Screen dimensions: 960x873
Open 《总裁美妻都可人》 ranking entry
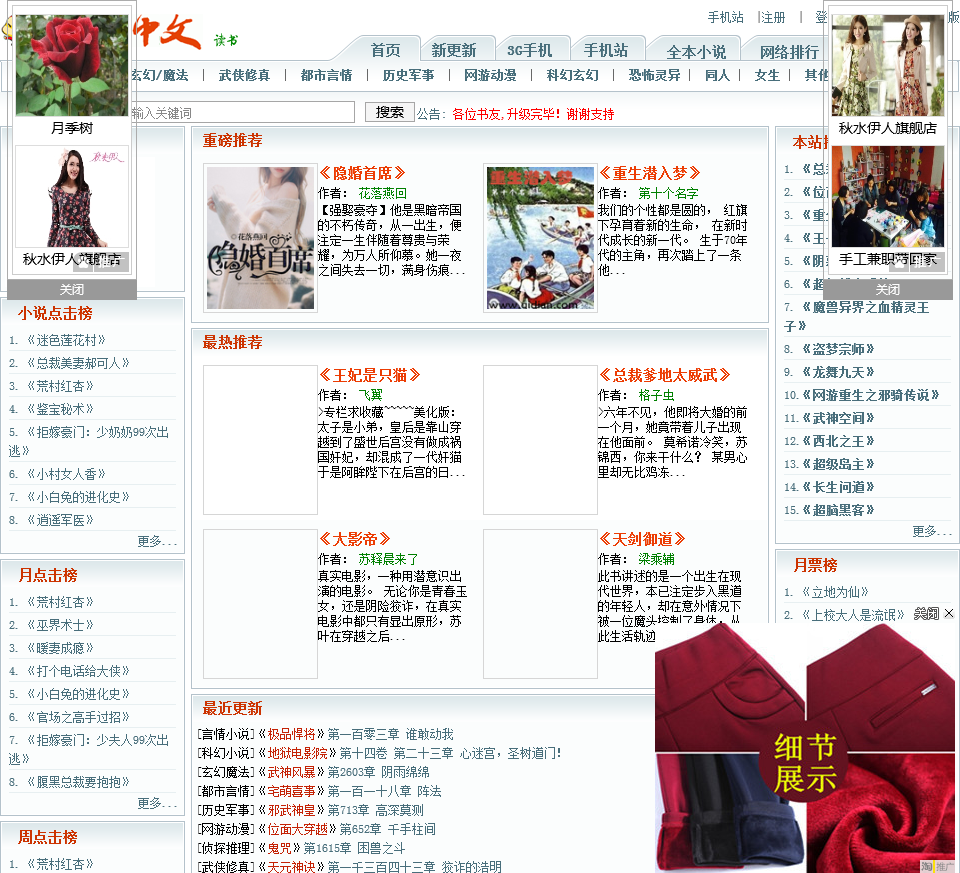click(x=78, y=363)
